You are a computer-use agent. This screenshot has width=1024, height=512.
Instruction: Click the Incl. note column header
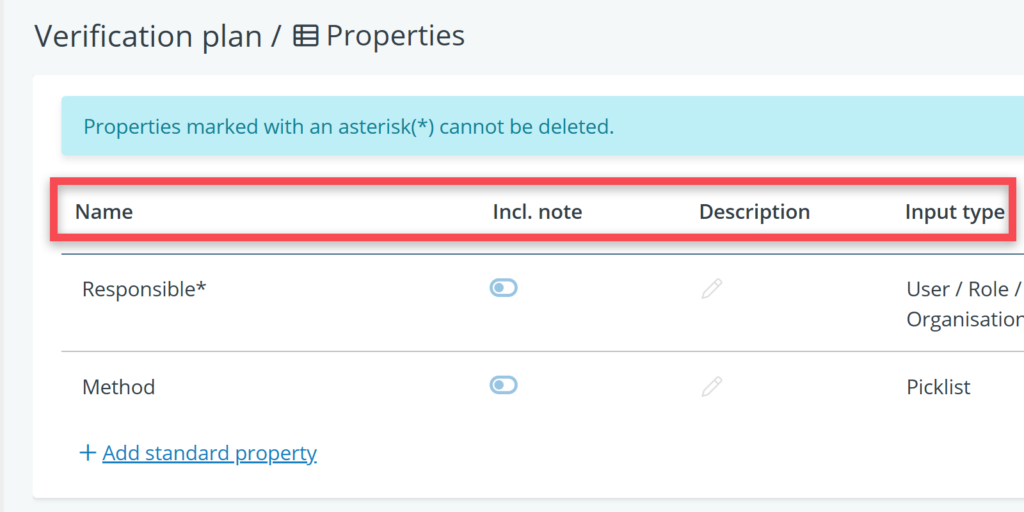(x=537, y=212)
